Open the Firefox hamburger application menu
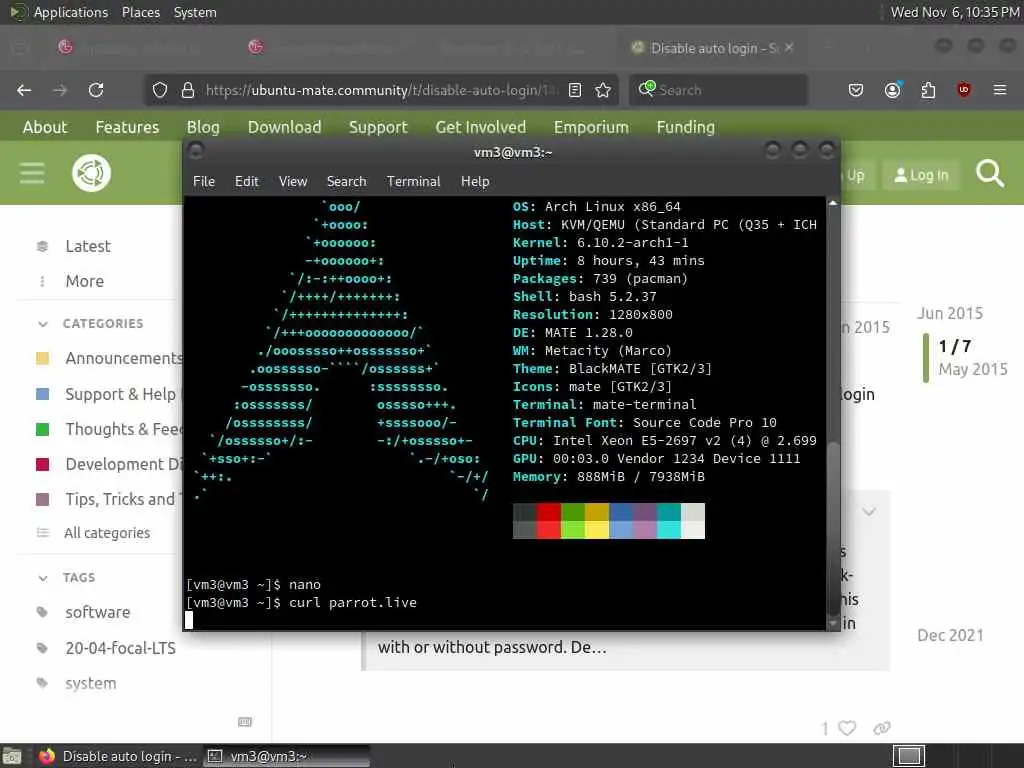Image resolution: width=1024 pixels, height=768 pixels. 1000,90
